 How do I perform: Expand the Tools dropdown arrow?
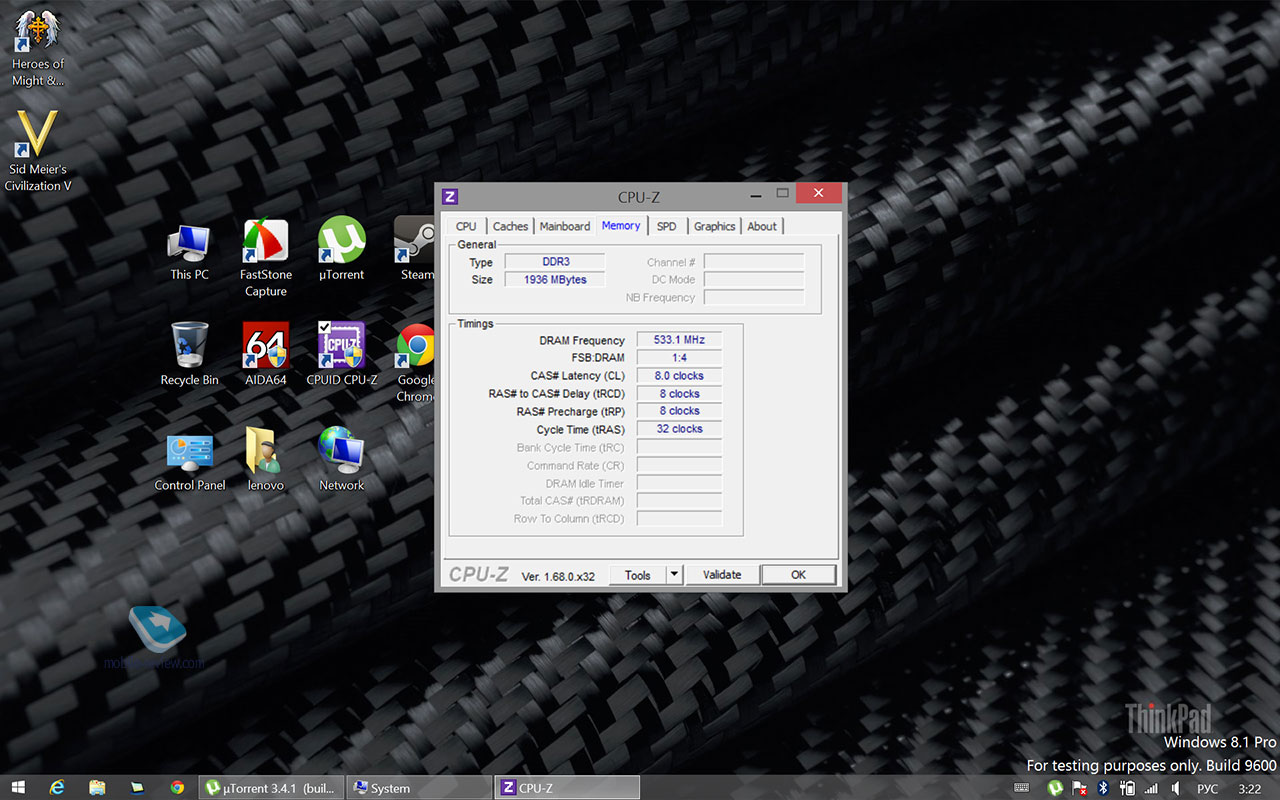(674, 575)
